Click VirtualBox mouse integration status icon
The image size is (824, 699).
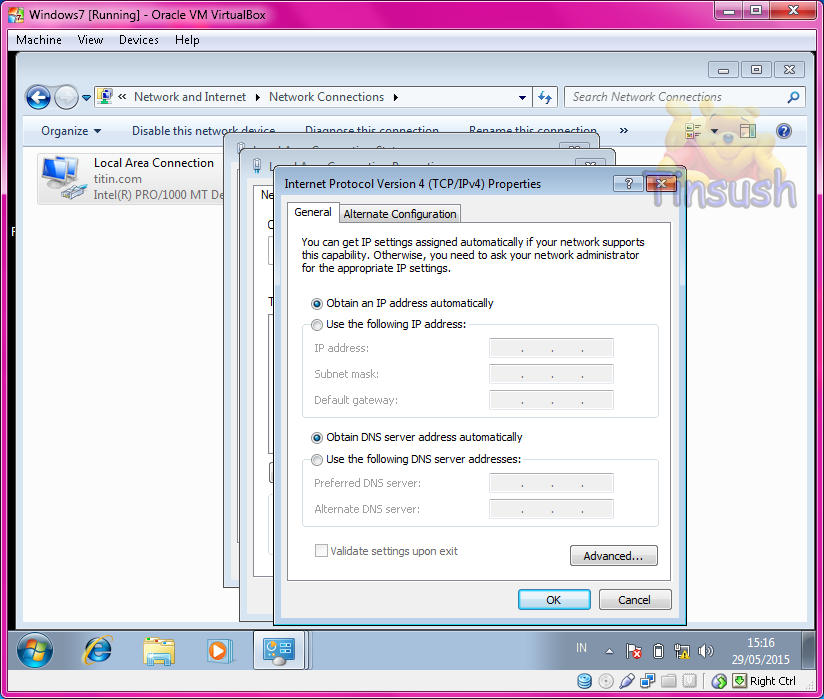pos(719,682)
